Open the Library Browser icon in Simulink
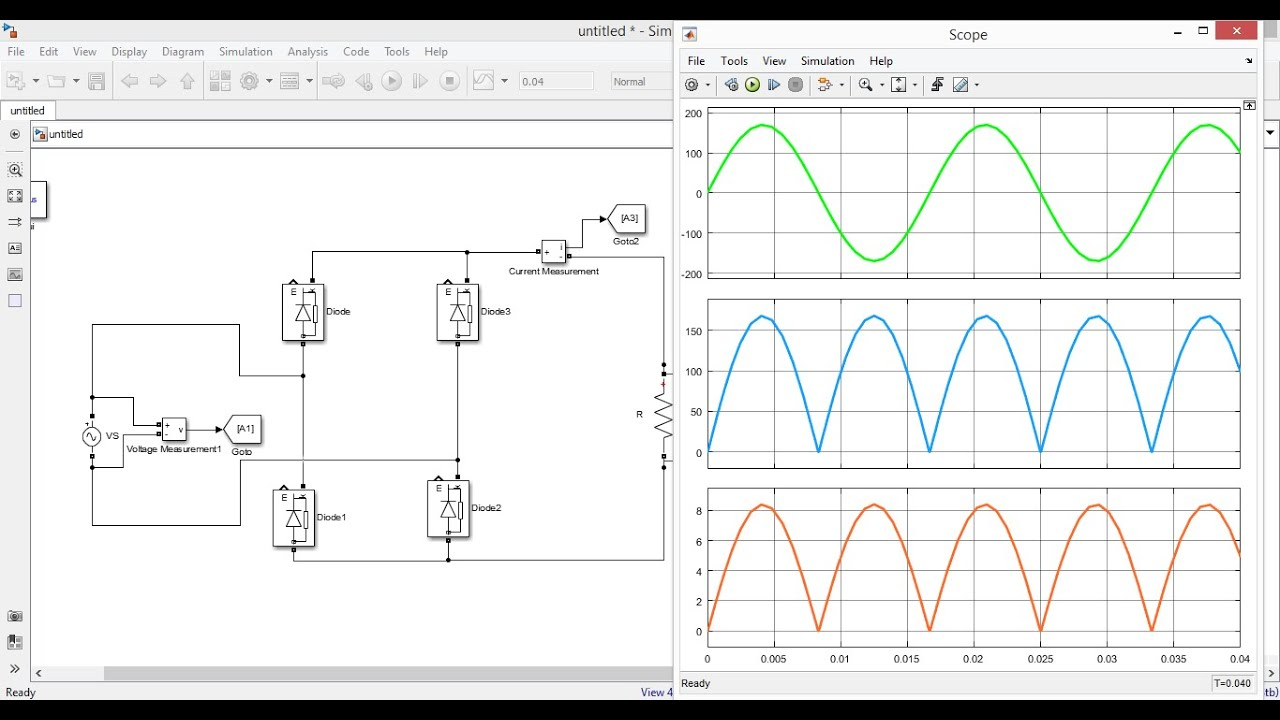The width and height of the screenshot is (1280, 720). [221, 81]
